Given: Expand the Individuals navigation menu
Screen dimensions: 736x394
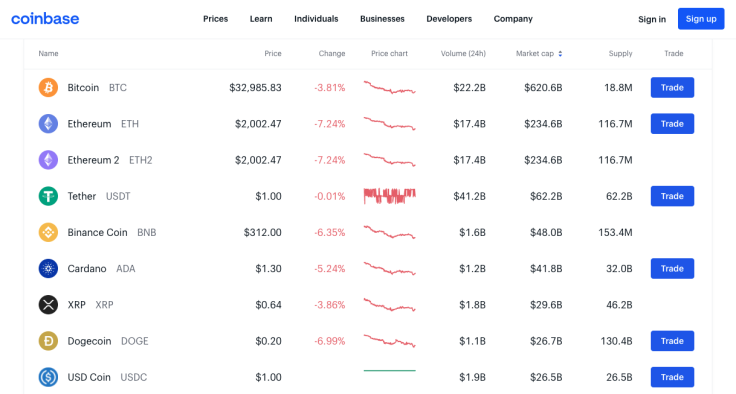Looking at the screenshot, I should click(x=316, y=19).
